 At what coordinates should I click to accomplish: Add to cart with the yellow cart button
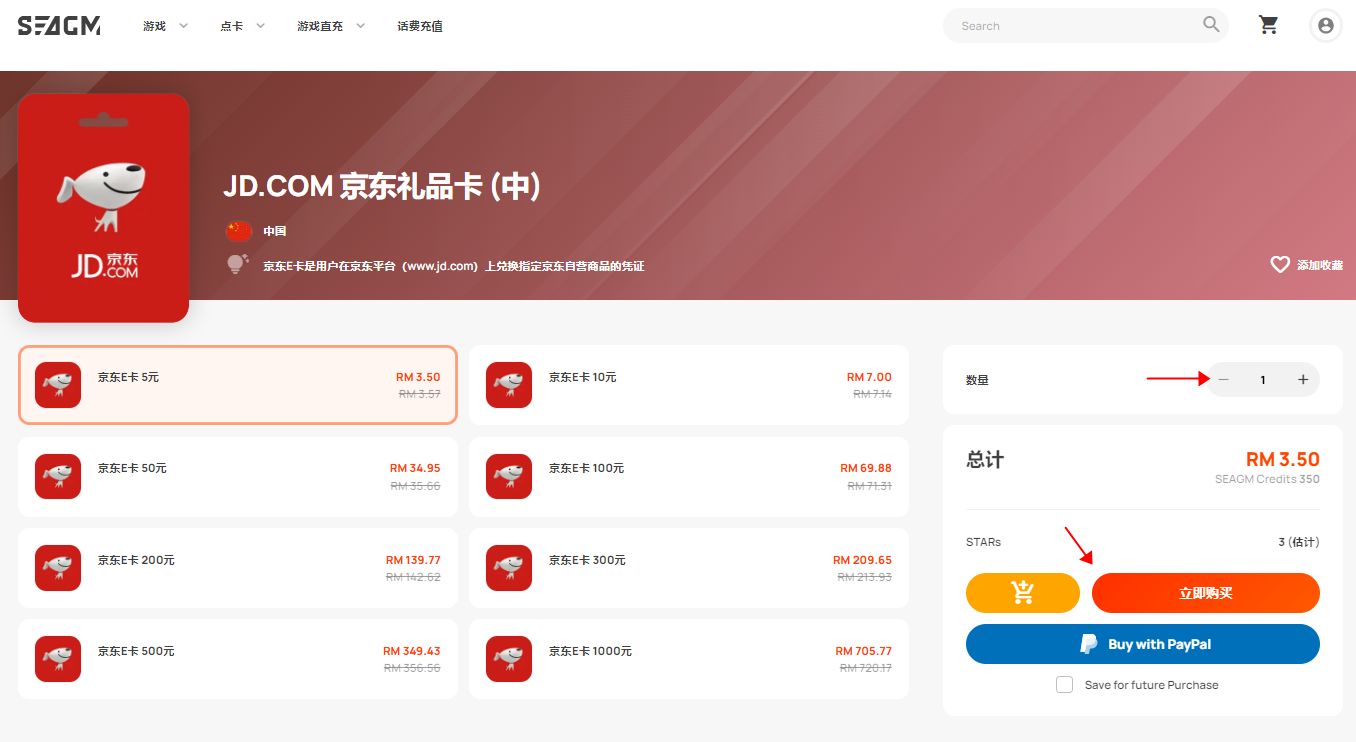[1023, 593]
